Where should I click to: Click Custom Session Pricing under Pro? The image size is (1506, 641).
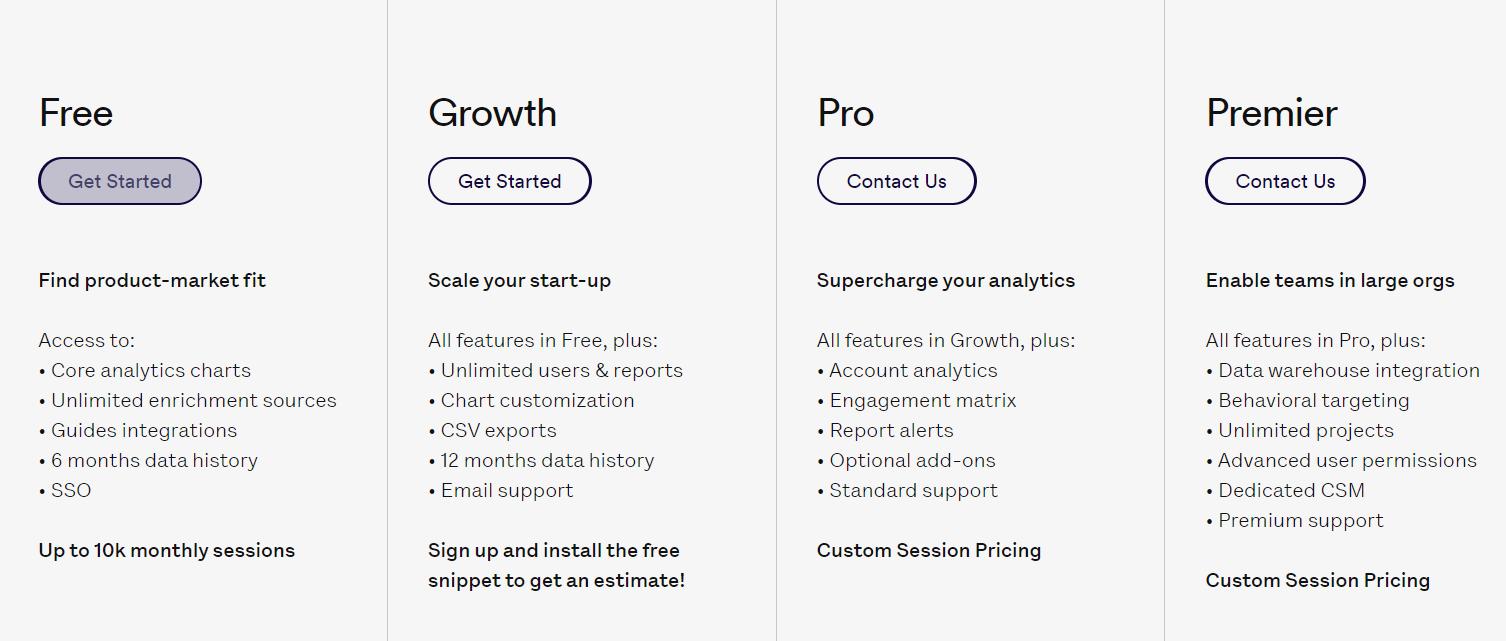click(929, 550)
